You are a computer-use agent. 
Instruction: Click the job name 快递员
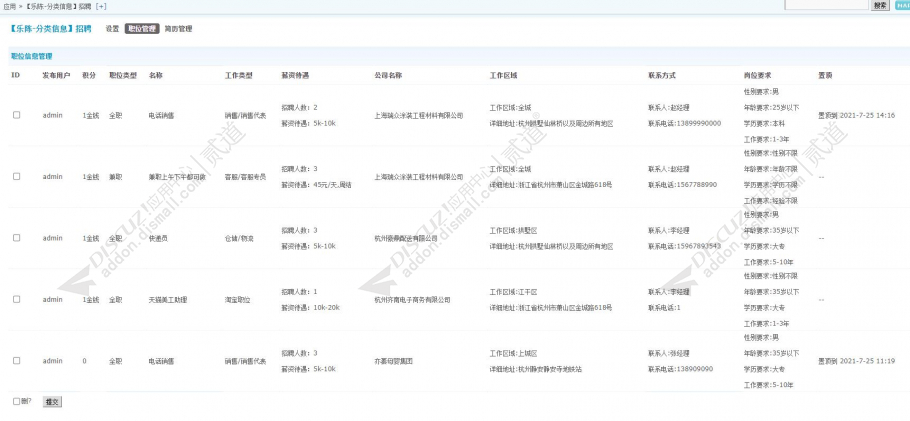tap(159, 238)
